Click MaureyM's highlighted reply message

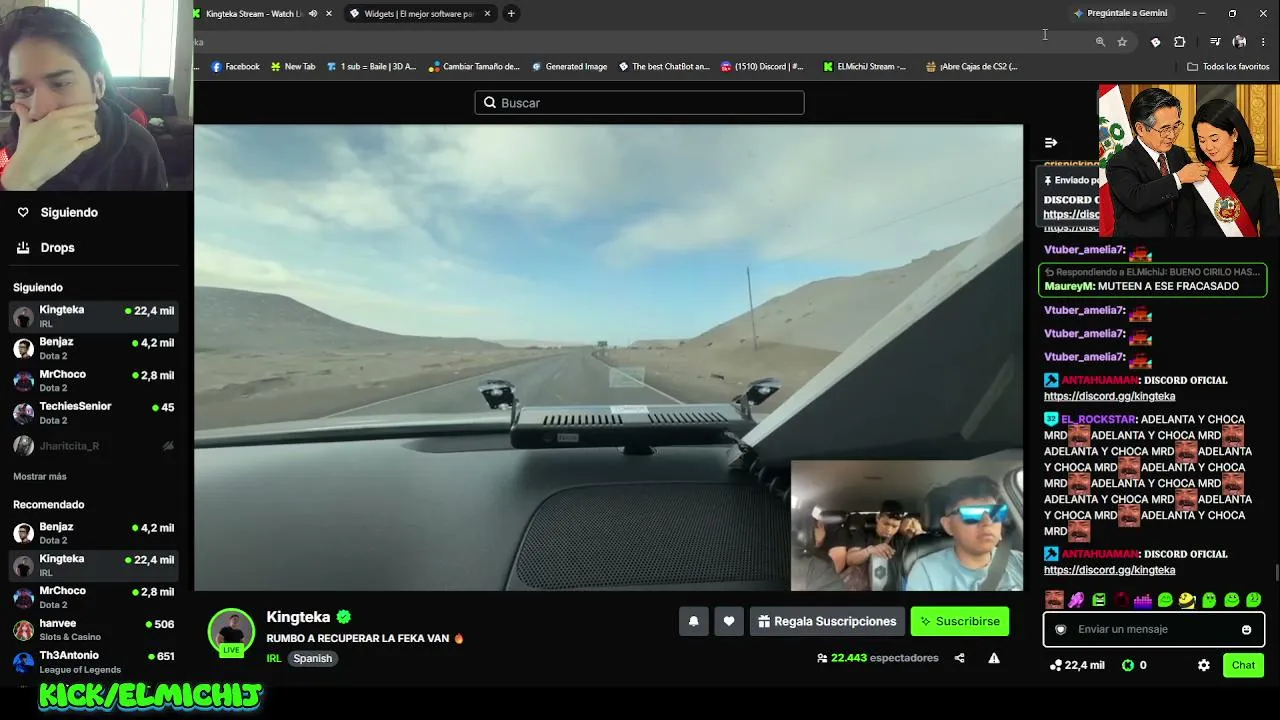pos(1153,279)
